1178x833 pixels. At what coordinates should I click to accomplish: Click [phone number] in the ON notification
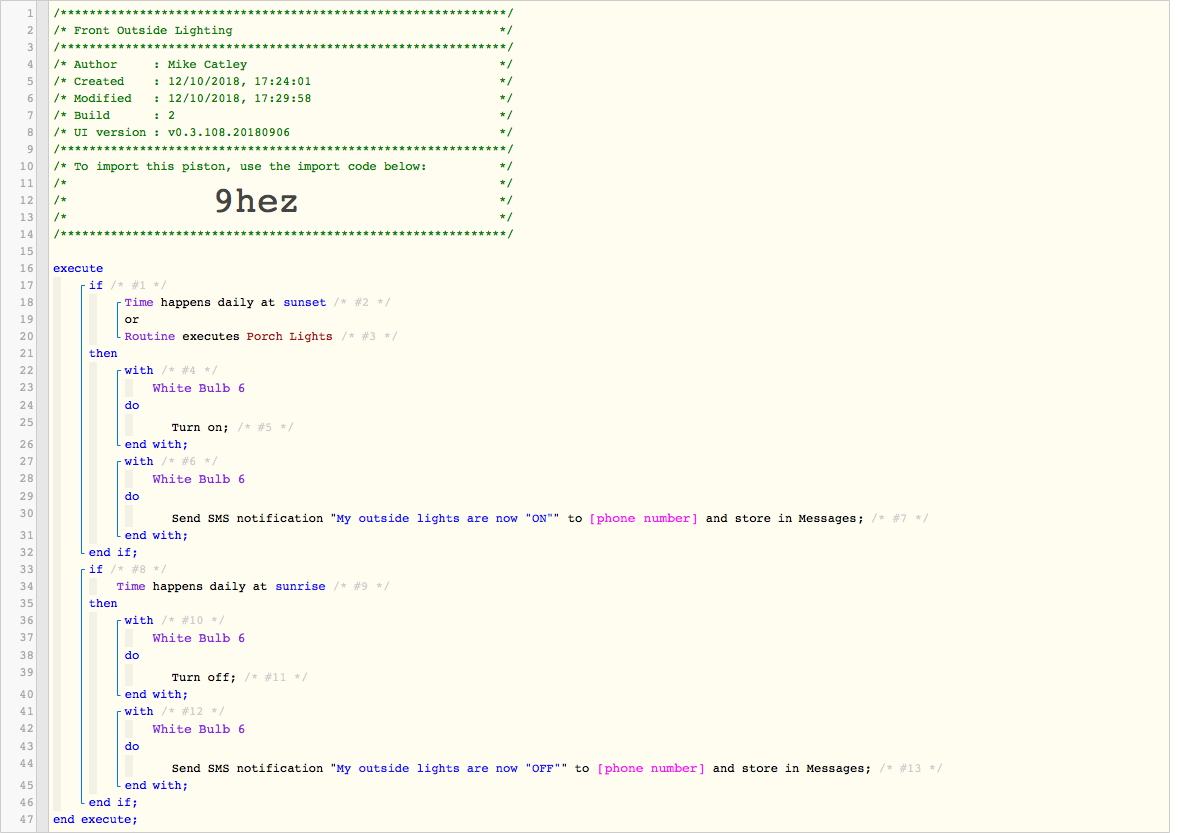click(x=644, y=518)
